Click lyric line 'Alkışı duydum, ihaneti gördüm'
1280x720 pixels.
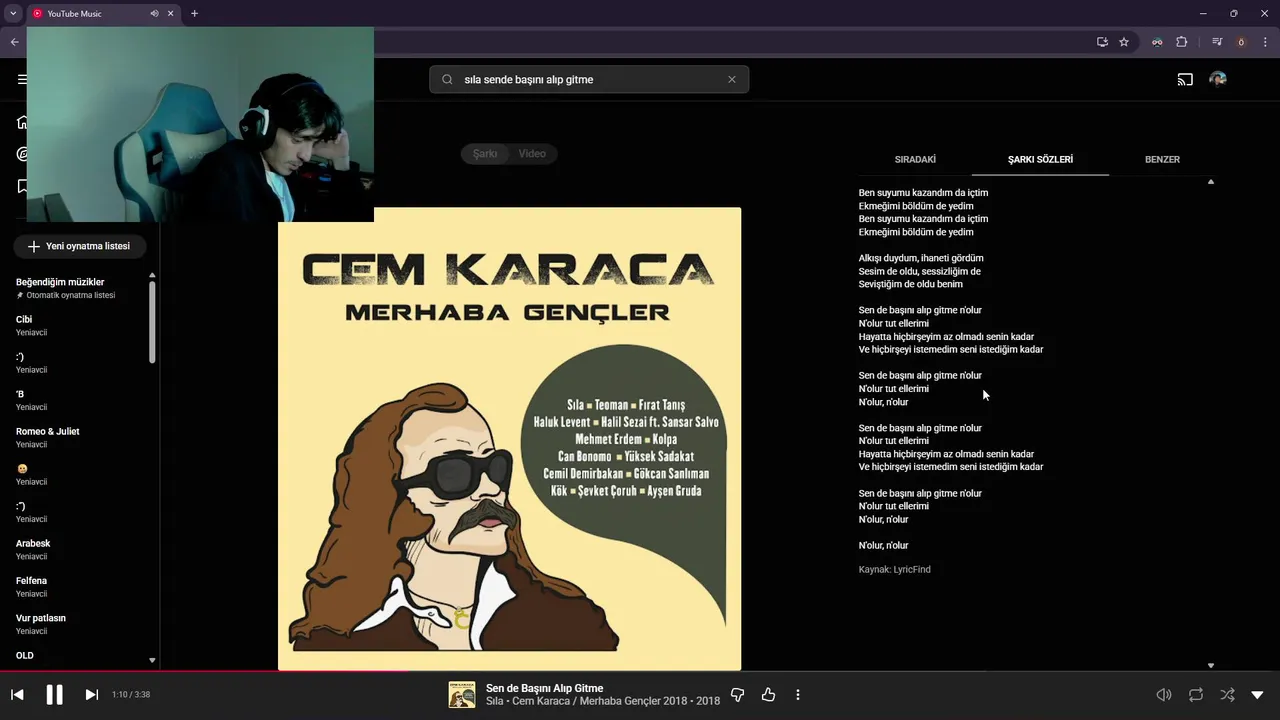tap(921, 258)
